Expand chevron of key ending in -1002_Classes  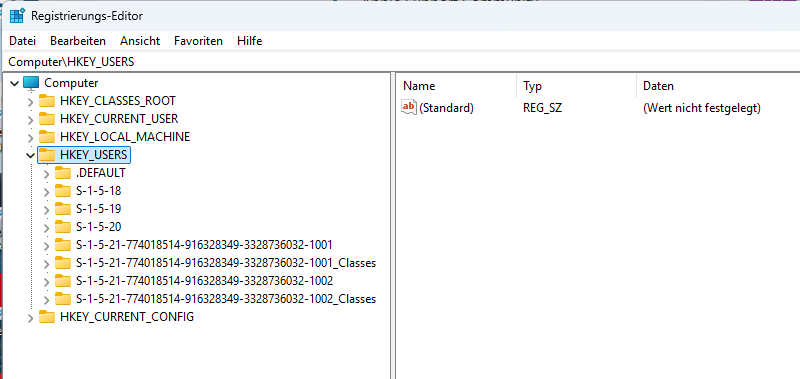46,299
